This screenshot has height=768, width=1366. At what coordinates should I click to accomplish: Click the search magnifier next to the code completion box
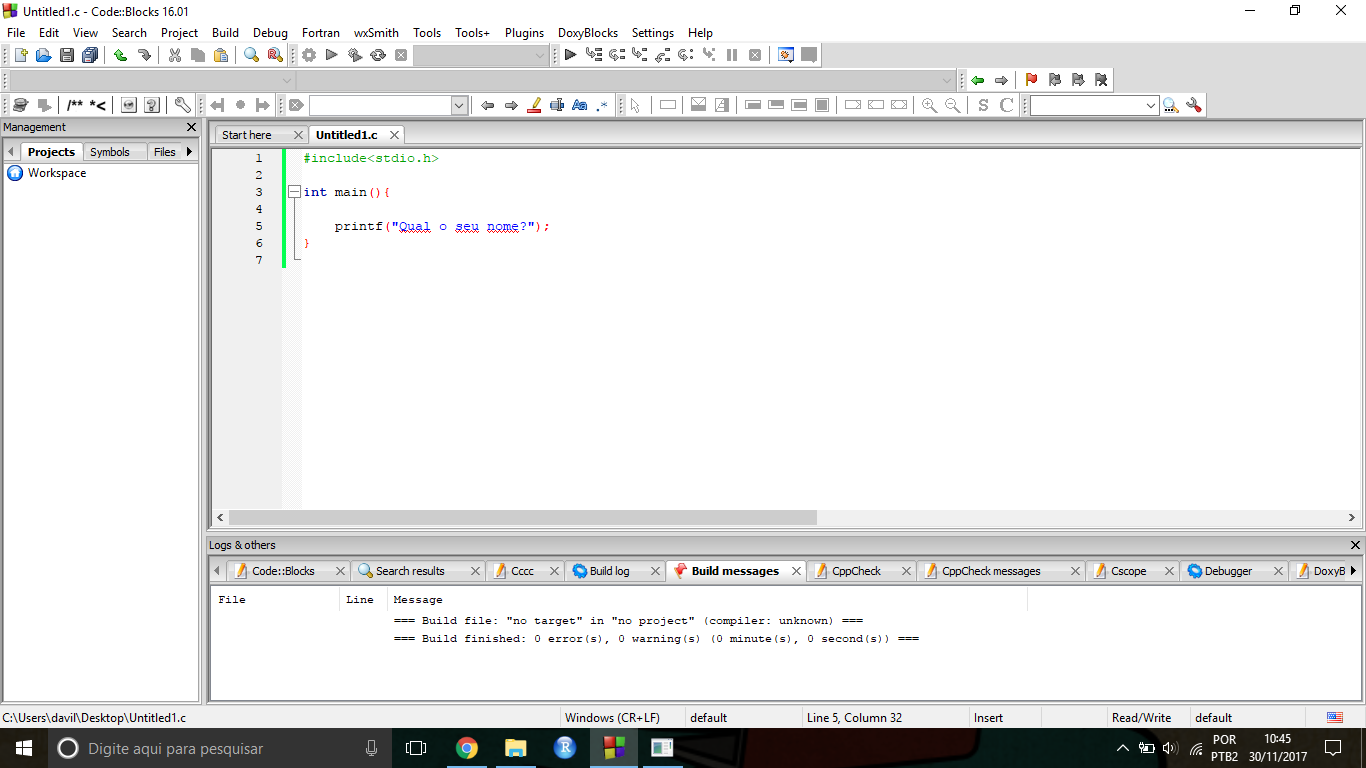point(1170,105)
